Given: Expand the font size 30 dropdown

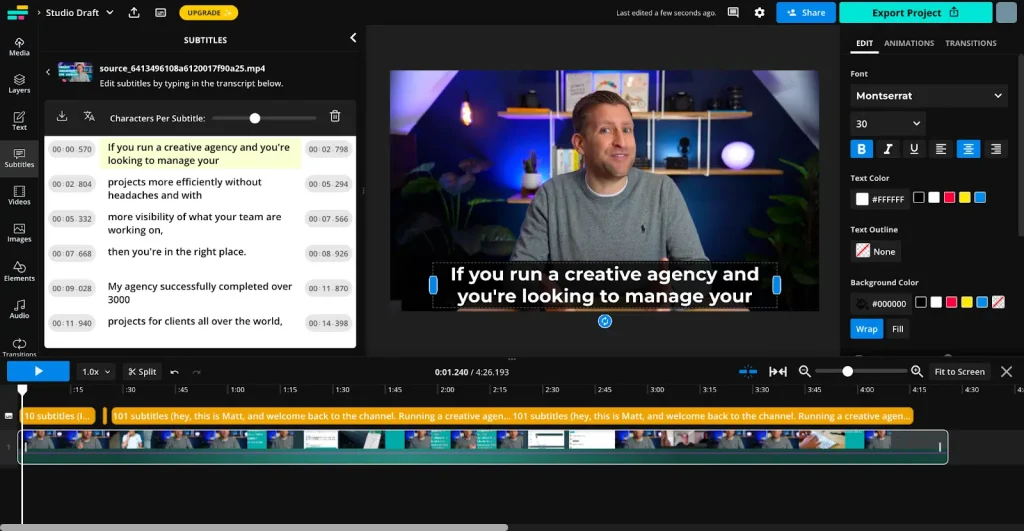Looking at the screenshot, I should pyautogui.click(x=887, y=124).
